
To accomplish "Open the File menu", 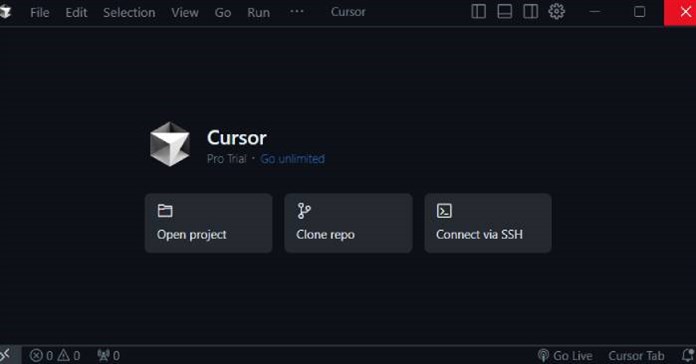I will [x=40, y=12].
